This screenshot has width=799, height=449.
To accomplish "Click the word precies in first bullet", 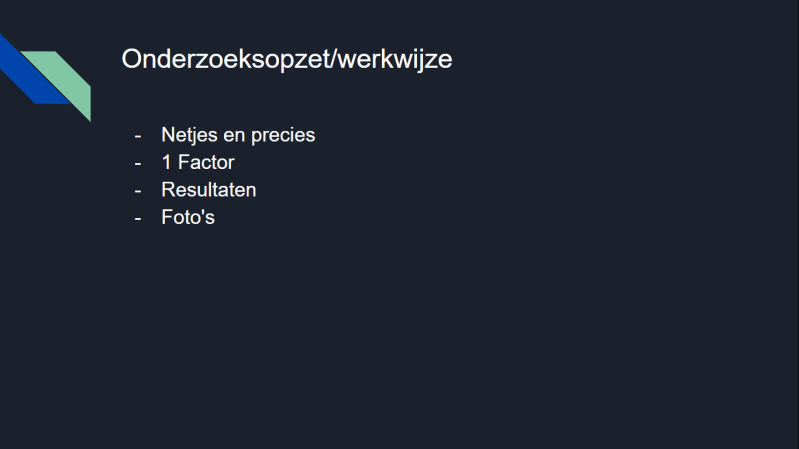I will click(x=284, y=135).
